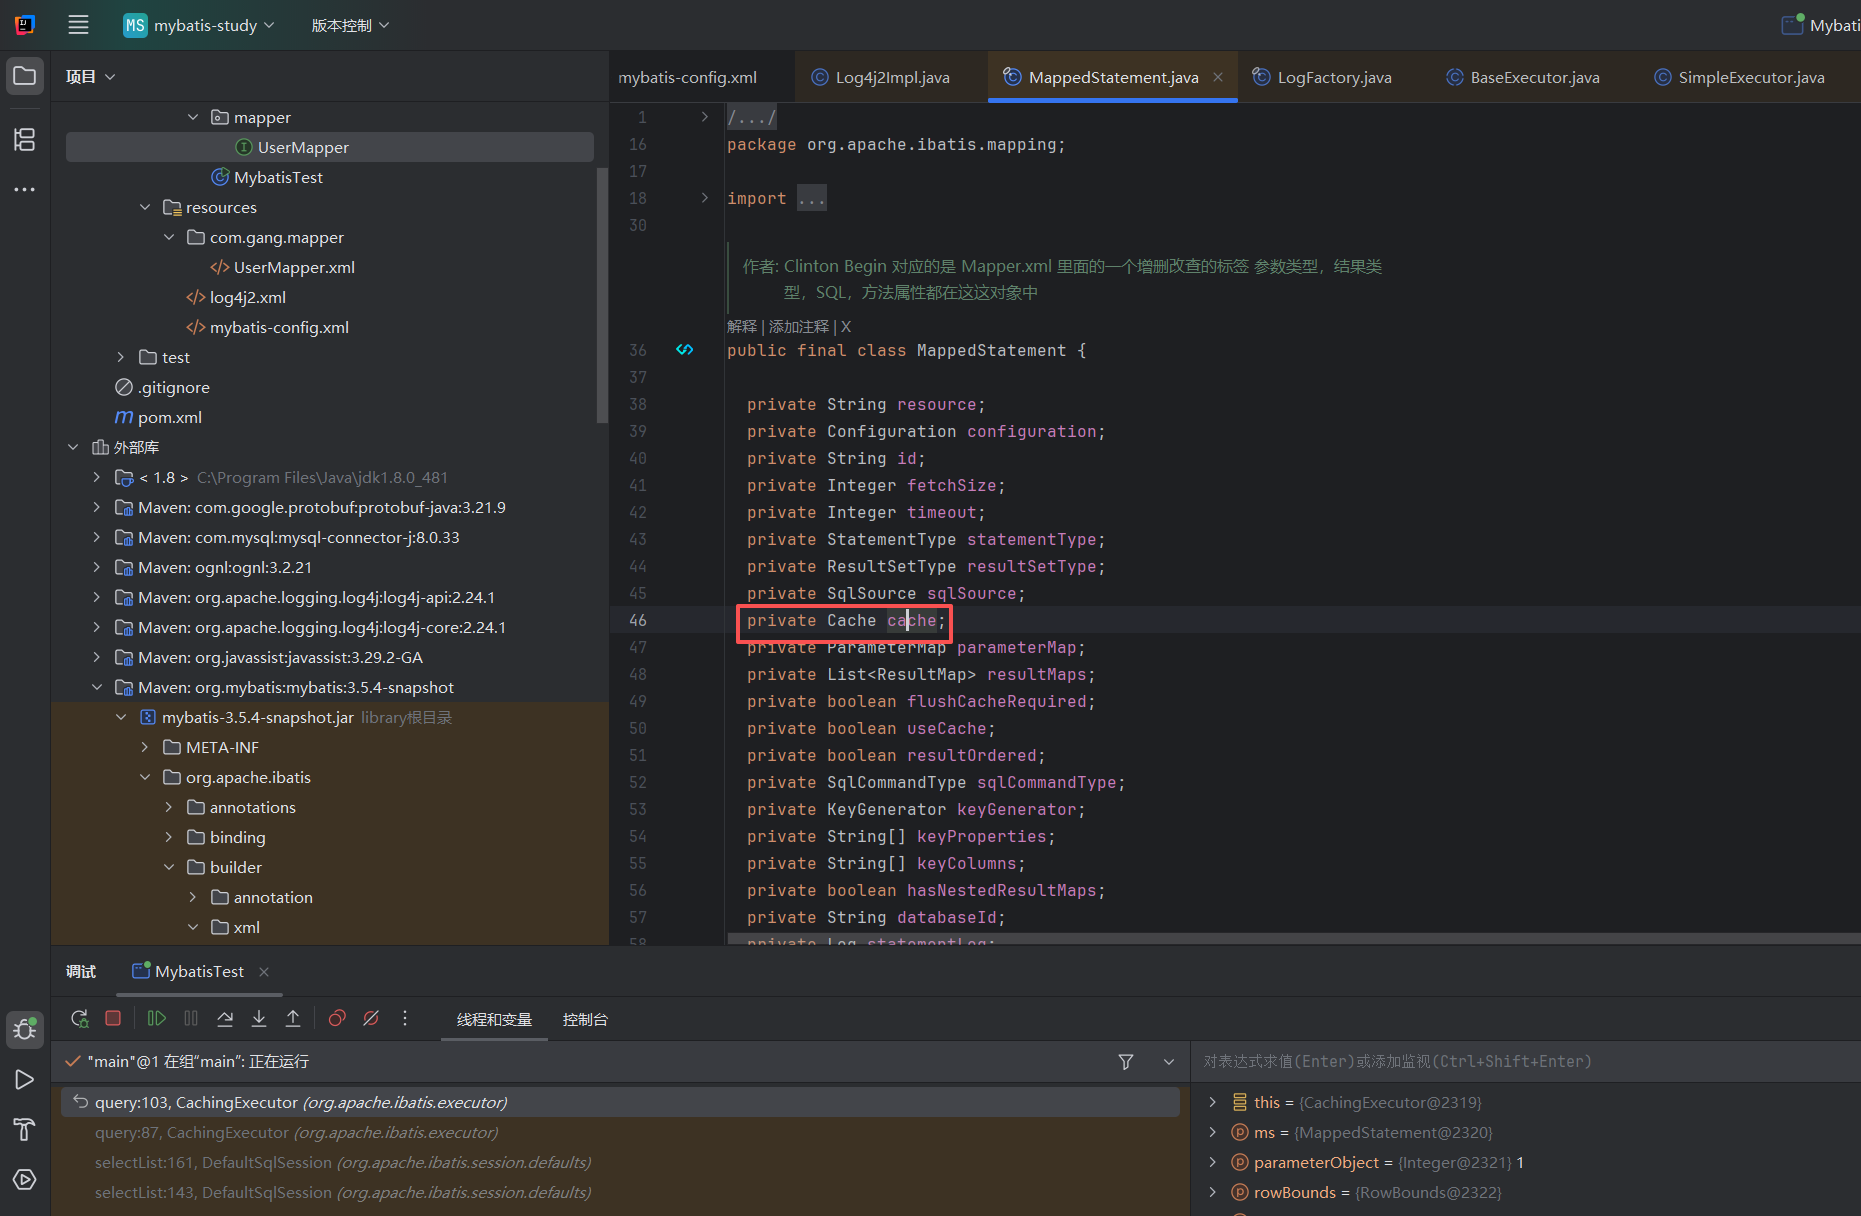Switch to LogFactory.java tab

[1322, 77]
